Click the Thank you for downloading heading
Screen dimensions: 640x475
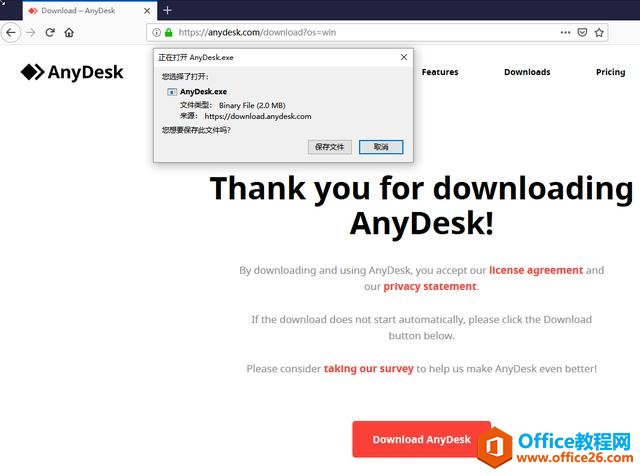point(421,206)
